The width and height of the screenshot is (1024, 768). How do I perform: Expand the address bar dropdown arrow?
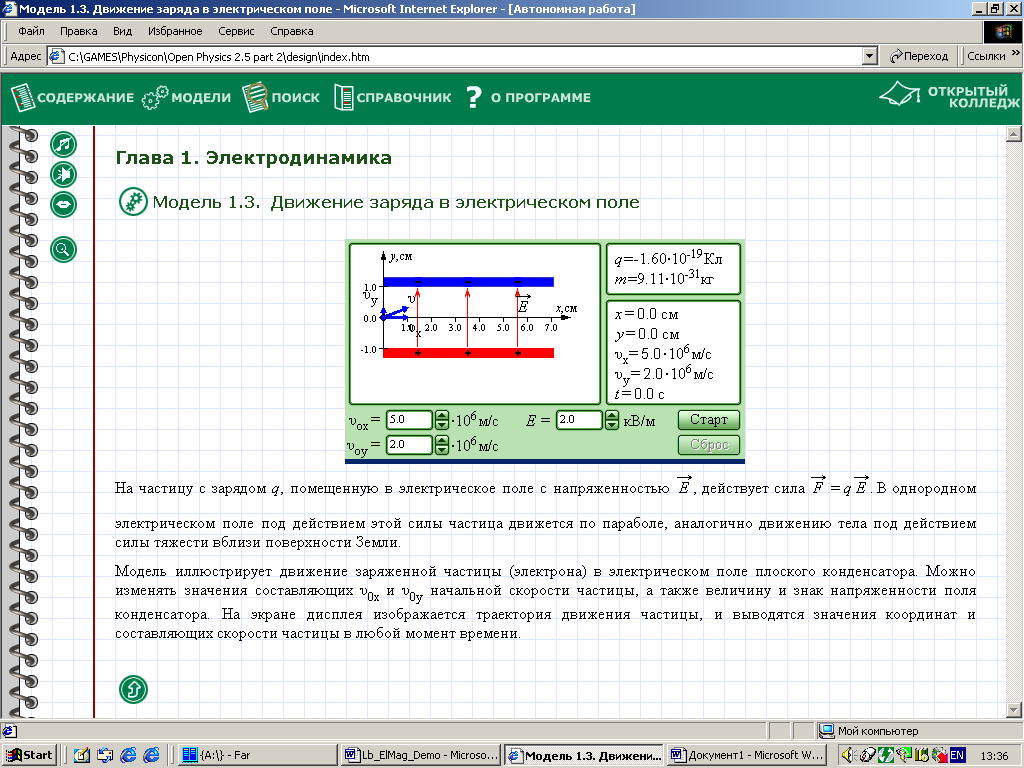click(x=869, y=57)
